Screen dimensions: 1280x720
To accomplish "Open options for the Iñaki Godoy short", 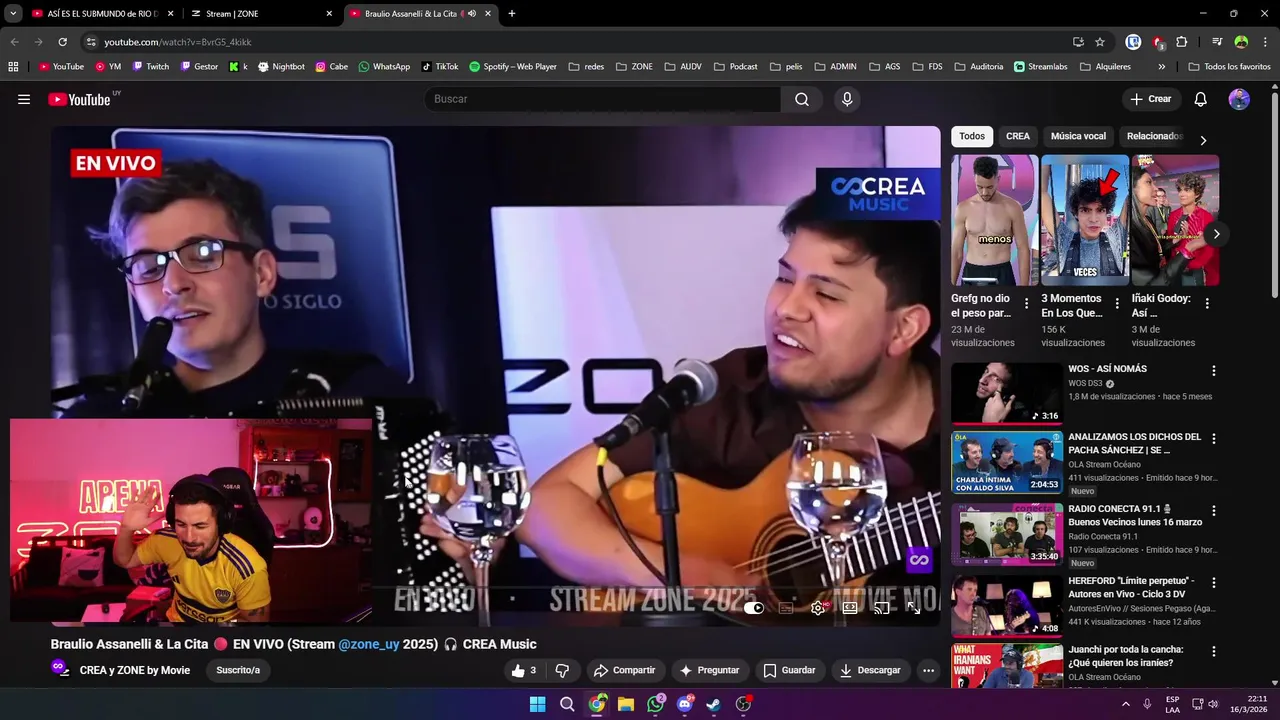I will tap(1207, 303).
